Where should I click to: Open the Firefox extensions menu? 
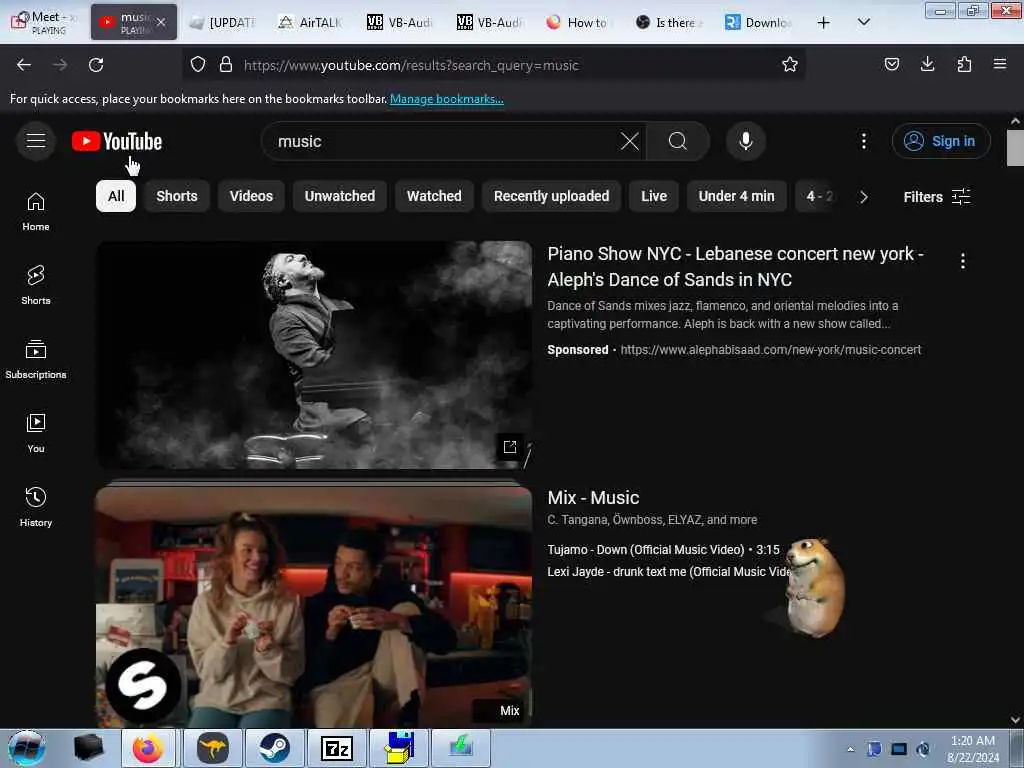click(x=964, y=64)
